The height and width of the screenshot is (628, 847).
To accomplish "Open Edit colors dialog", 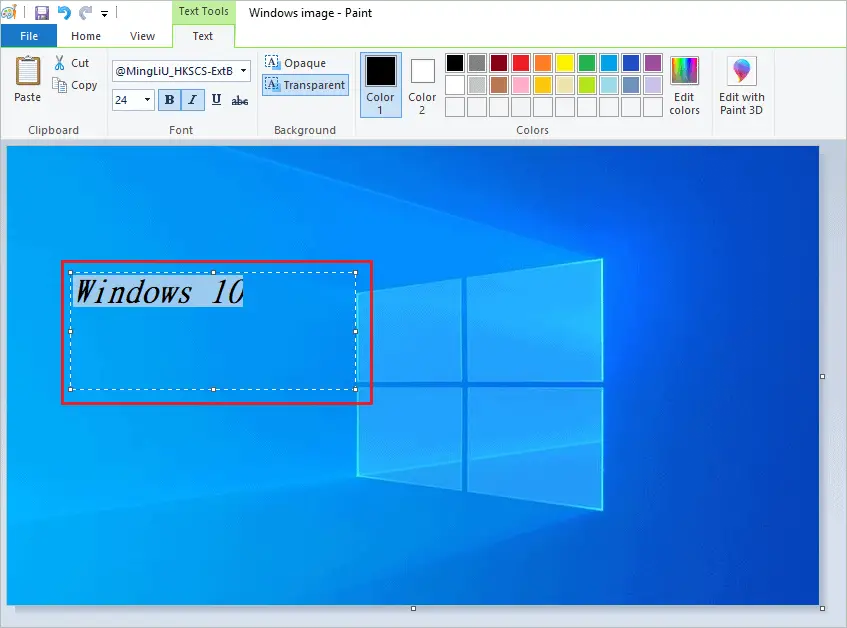I will [684, 86].
